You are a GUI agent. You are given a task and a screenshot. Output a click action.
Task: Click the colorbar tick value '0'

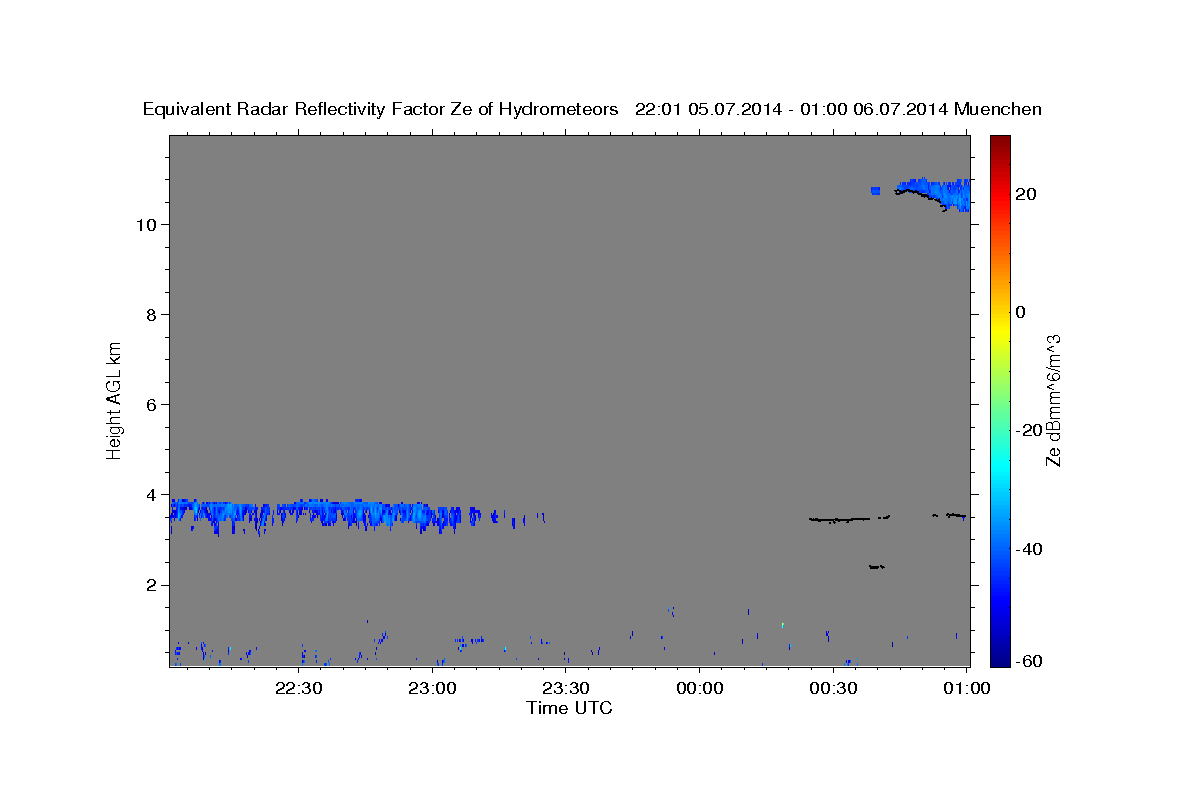click(1021, 312)
